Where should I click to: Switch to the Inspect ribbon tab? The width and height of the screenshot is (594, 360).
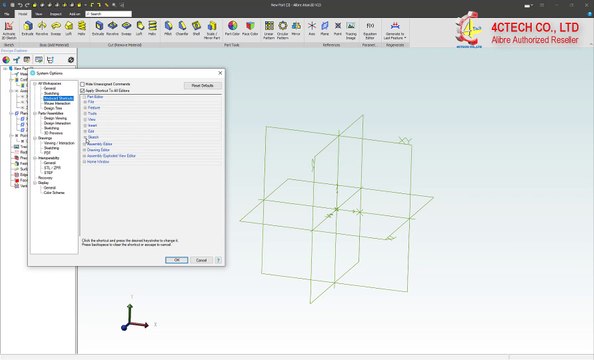(56, 14)
